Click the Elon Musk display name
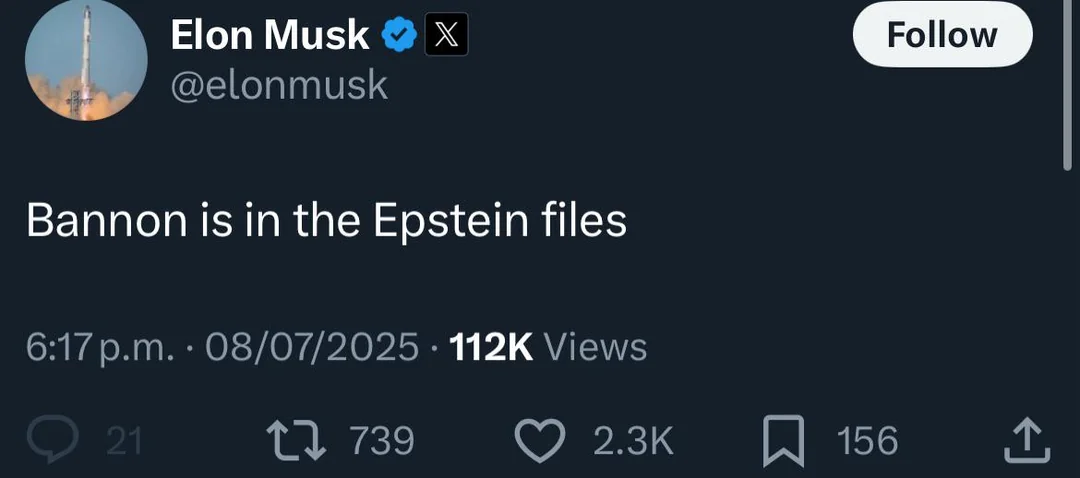 269,36
